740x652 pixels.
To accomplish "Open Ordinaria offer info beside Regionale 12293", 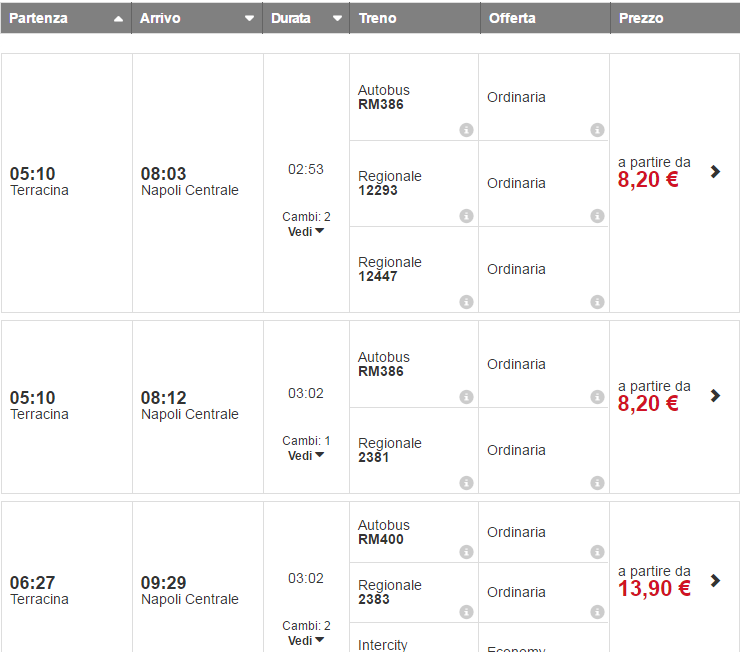I will (x=597, y=216).
